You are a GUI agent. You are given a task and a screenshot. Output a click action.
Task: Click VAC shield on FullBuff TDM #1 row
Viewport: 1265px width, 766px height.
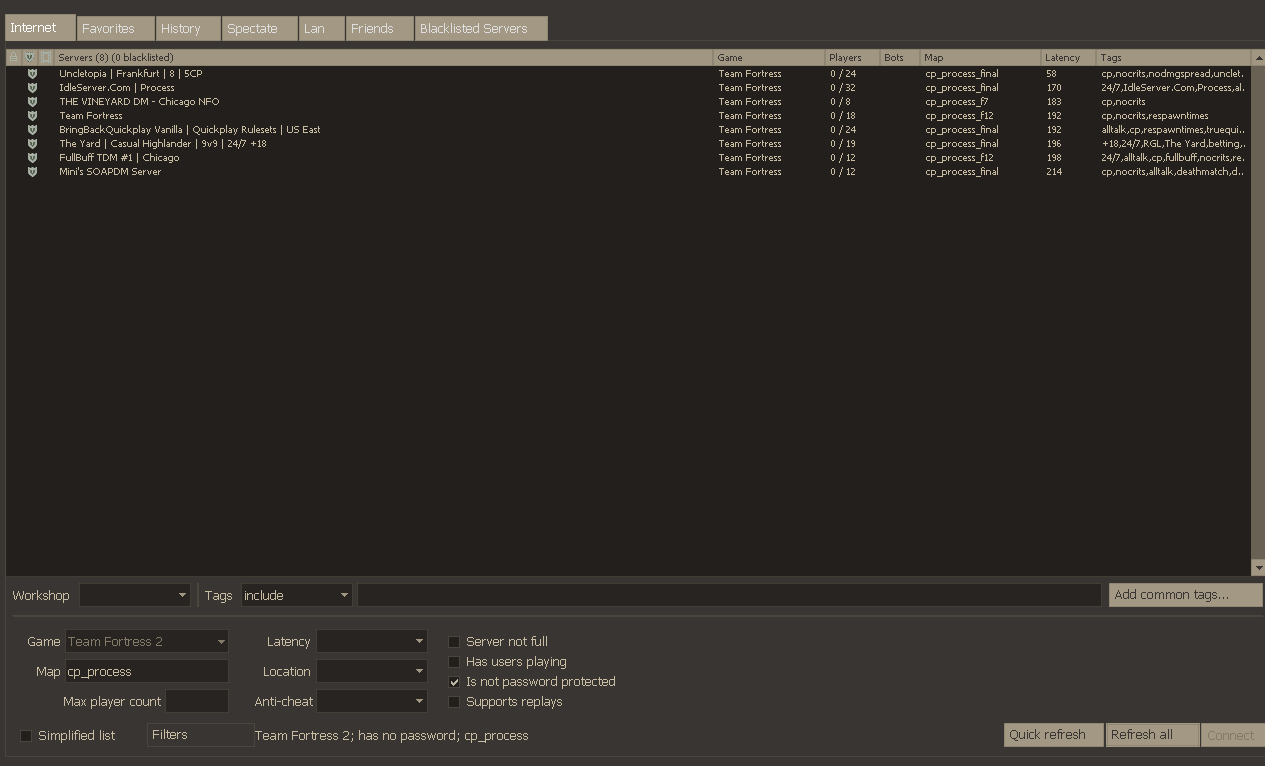click(x=32, y=158)
